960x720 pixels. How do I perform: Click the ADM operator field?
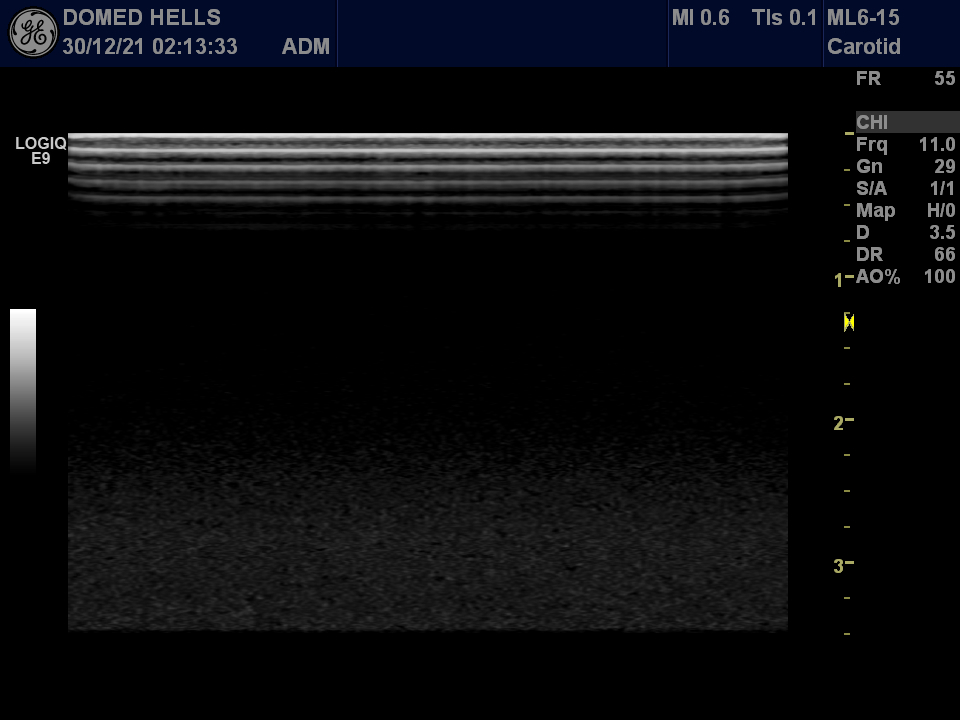306,47
